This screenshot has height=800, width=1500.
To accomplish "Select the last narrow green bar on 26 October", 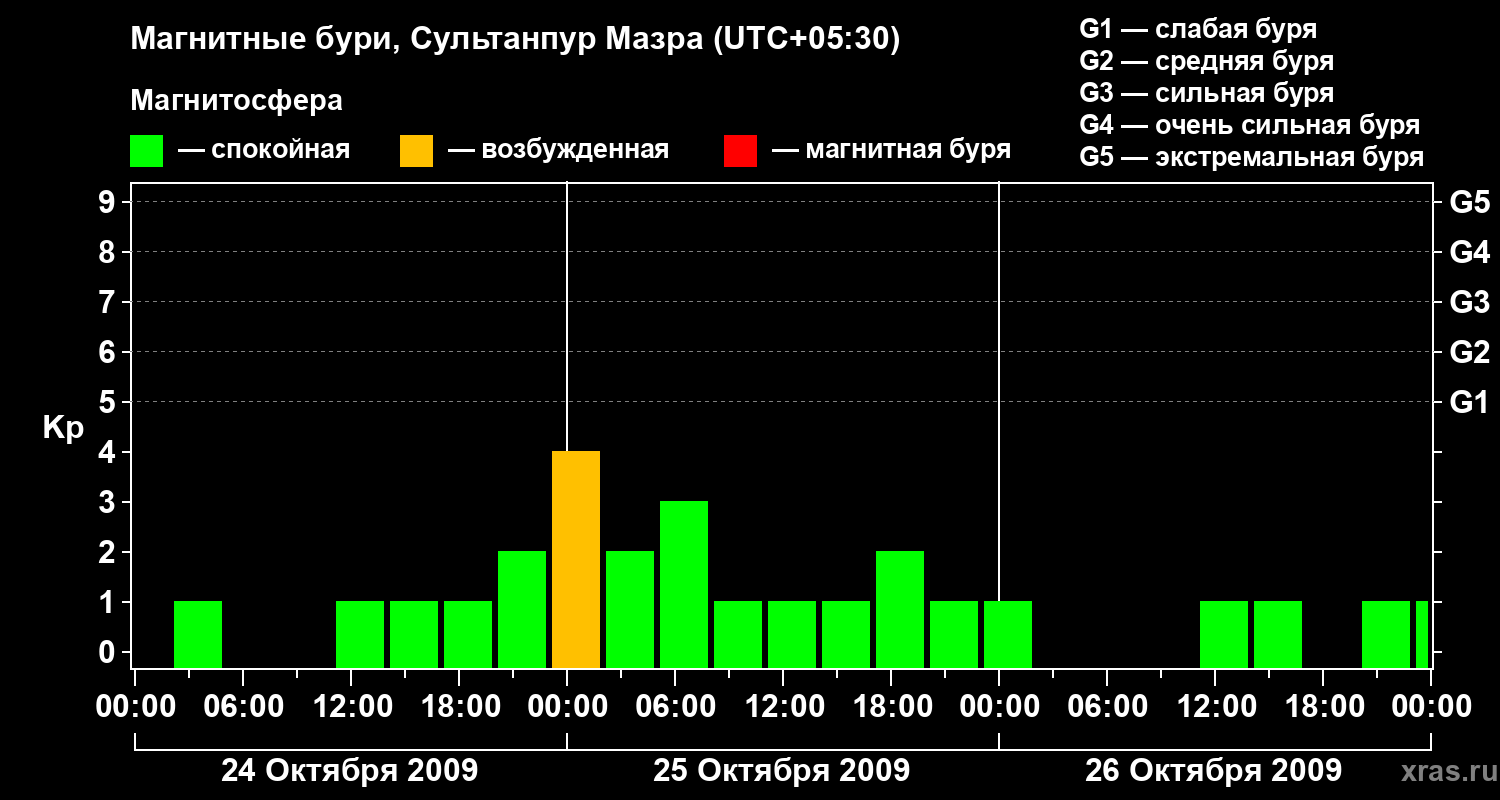I will click(x=1422, y=635).
